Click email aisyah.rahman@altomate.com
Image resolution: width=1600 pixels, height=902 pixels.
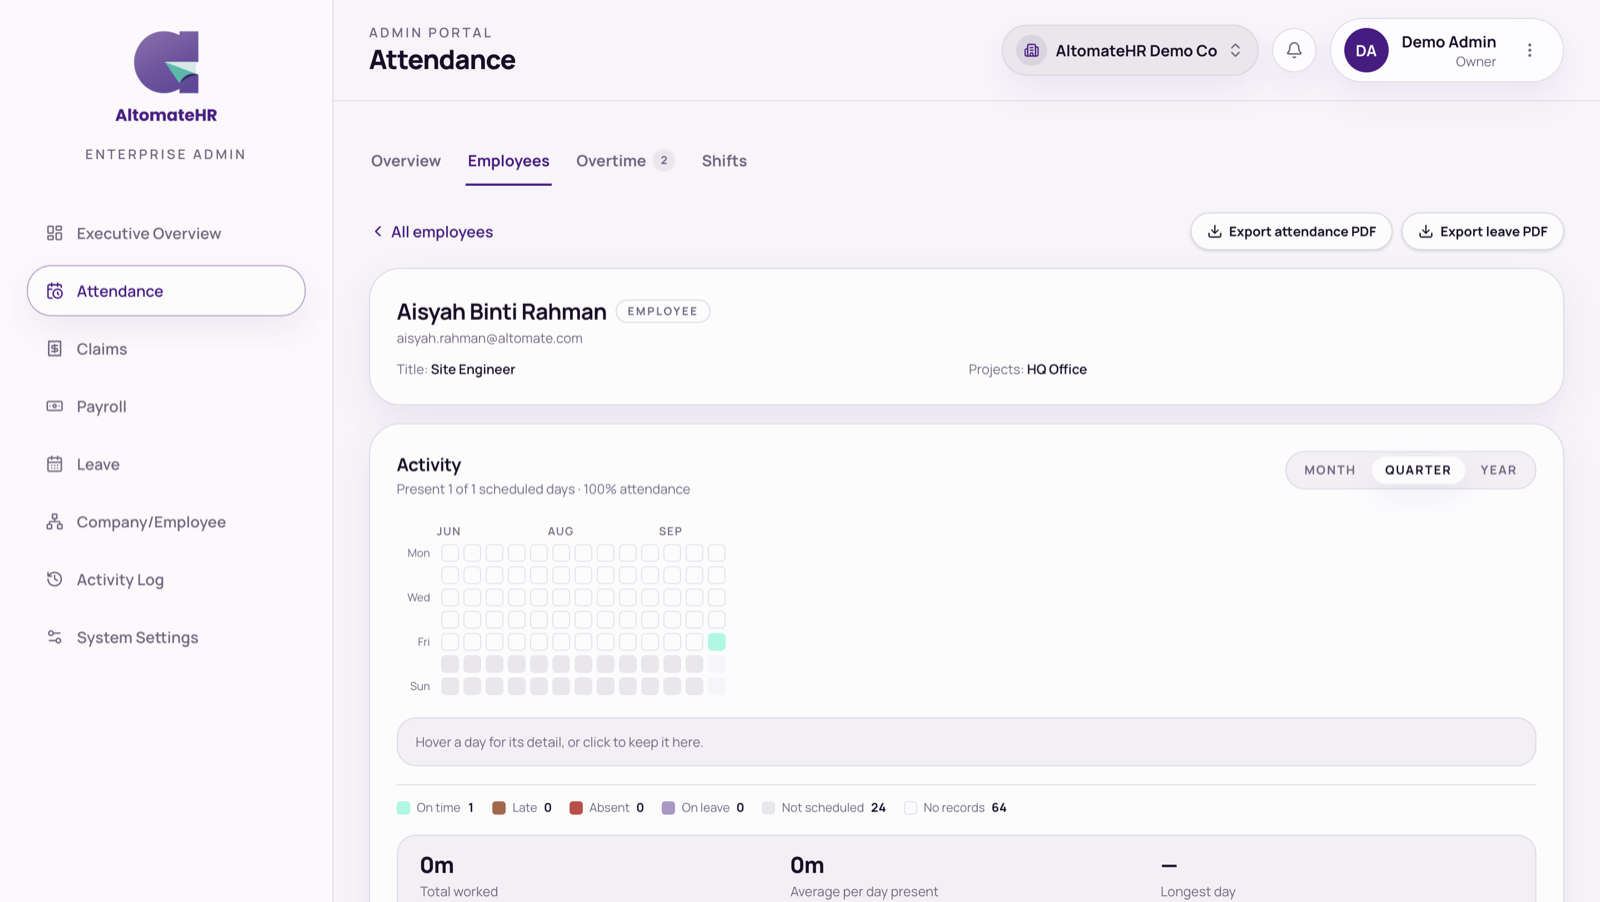click(489, 338)
